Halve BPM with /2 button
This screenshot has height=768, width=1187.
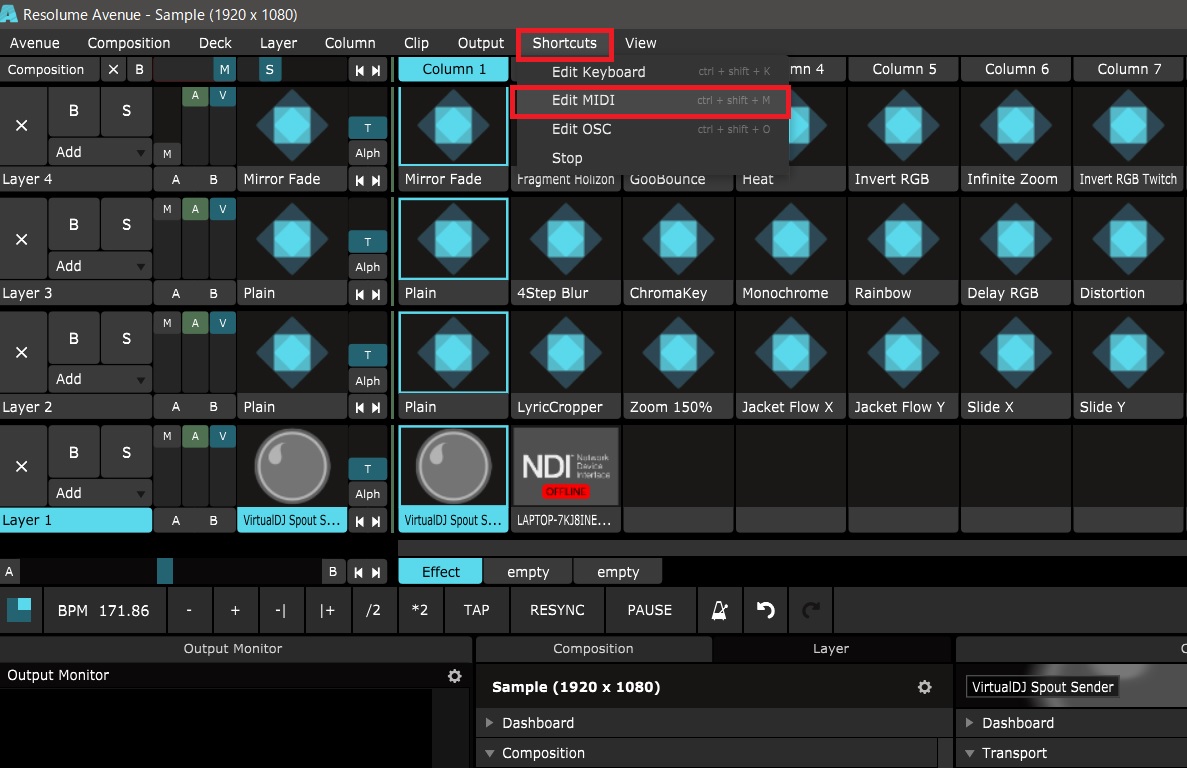coord(373,610)
